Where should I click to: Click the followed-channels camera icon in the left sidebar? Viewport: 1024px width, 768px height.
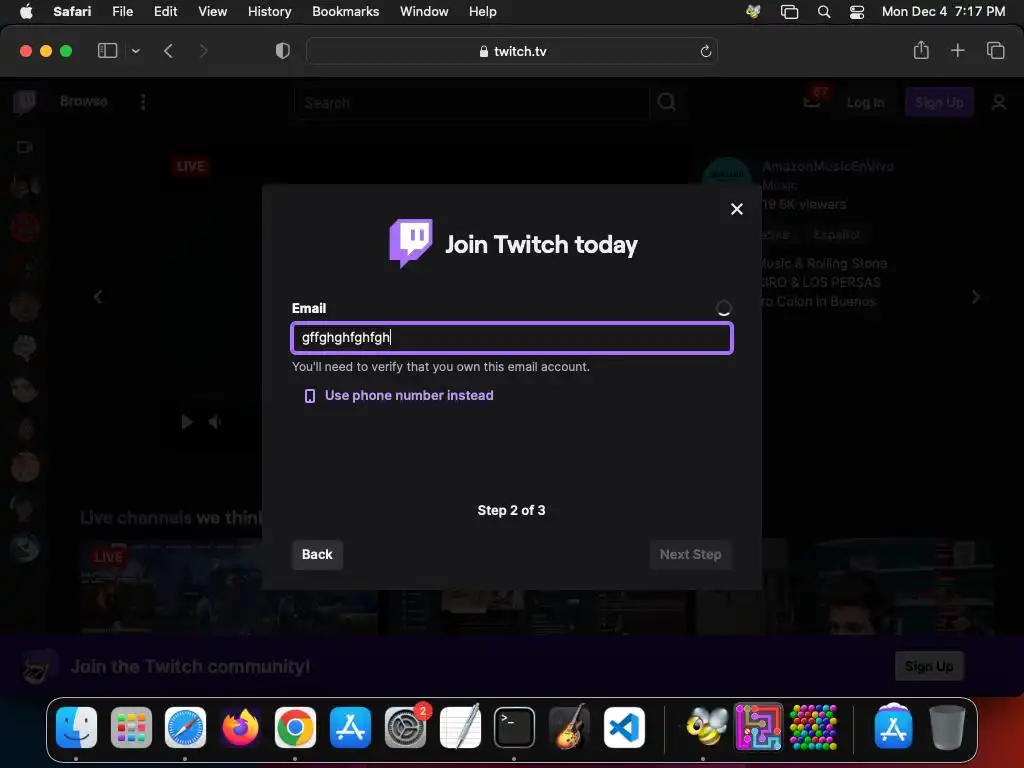point(24,147)
